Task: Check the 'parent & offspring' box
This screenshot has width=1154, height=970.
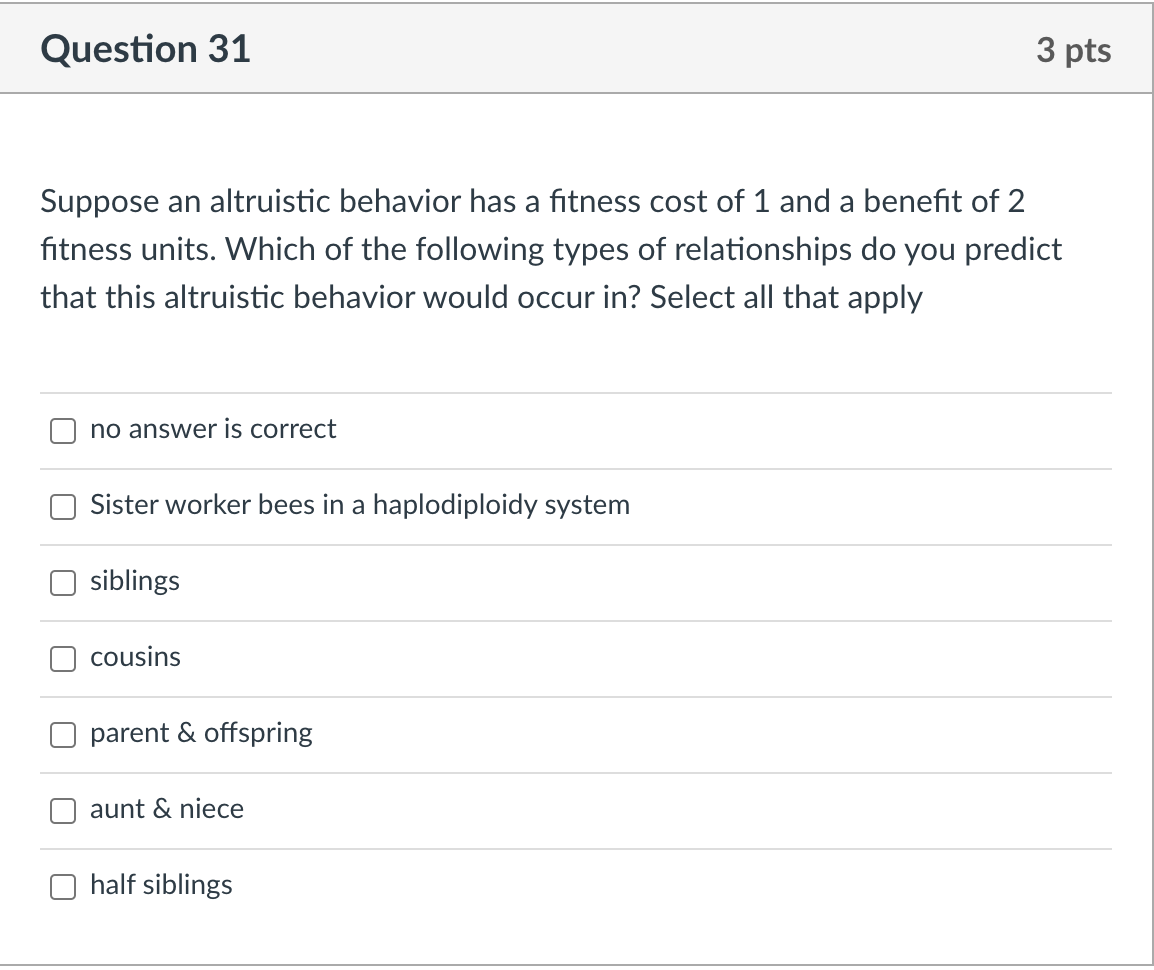Action: point(63,735)
